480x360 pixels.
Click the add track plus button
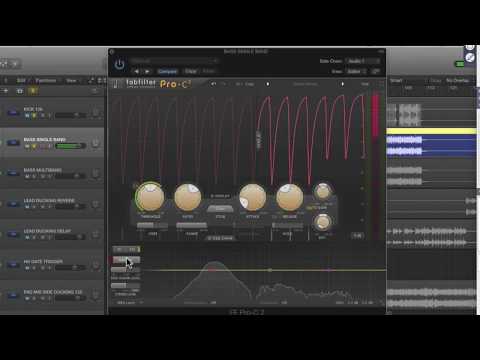pyautogui.click(x=5, y=91)
